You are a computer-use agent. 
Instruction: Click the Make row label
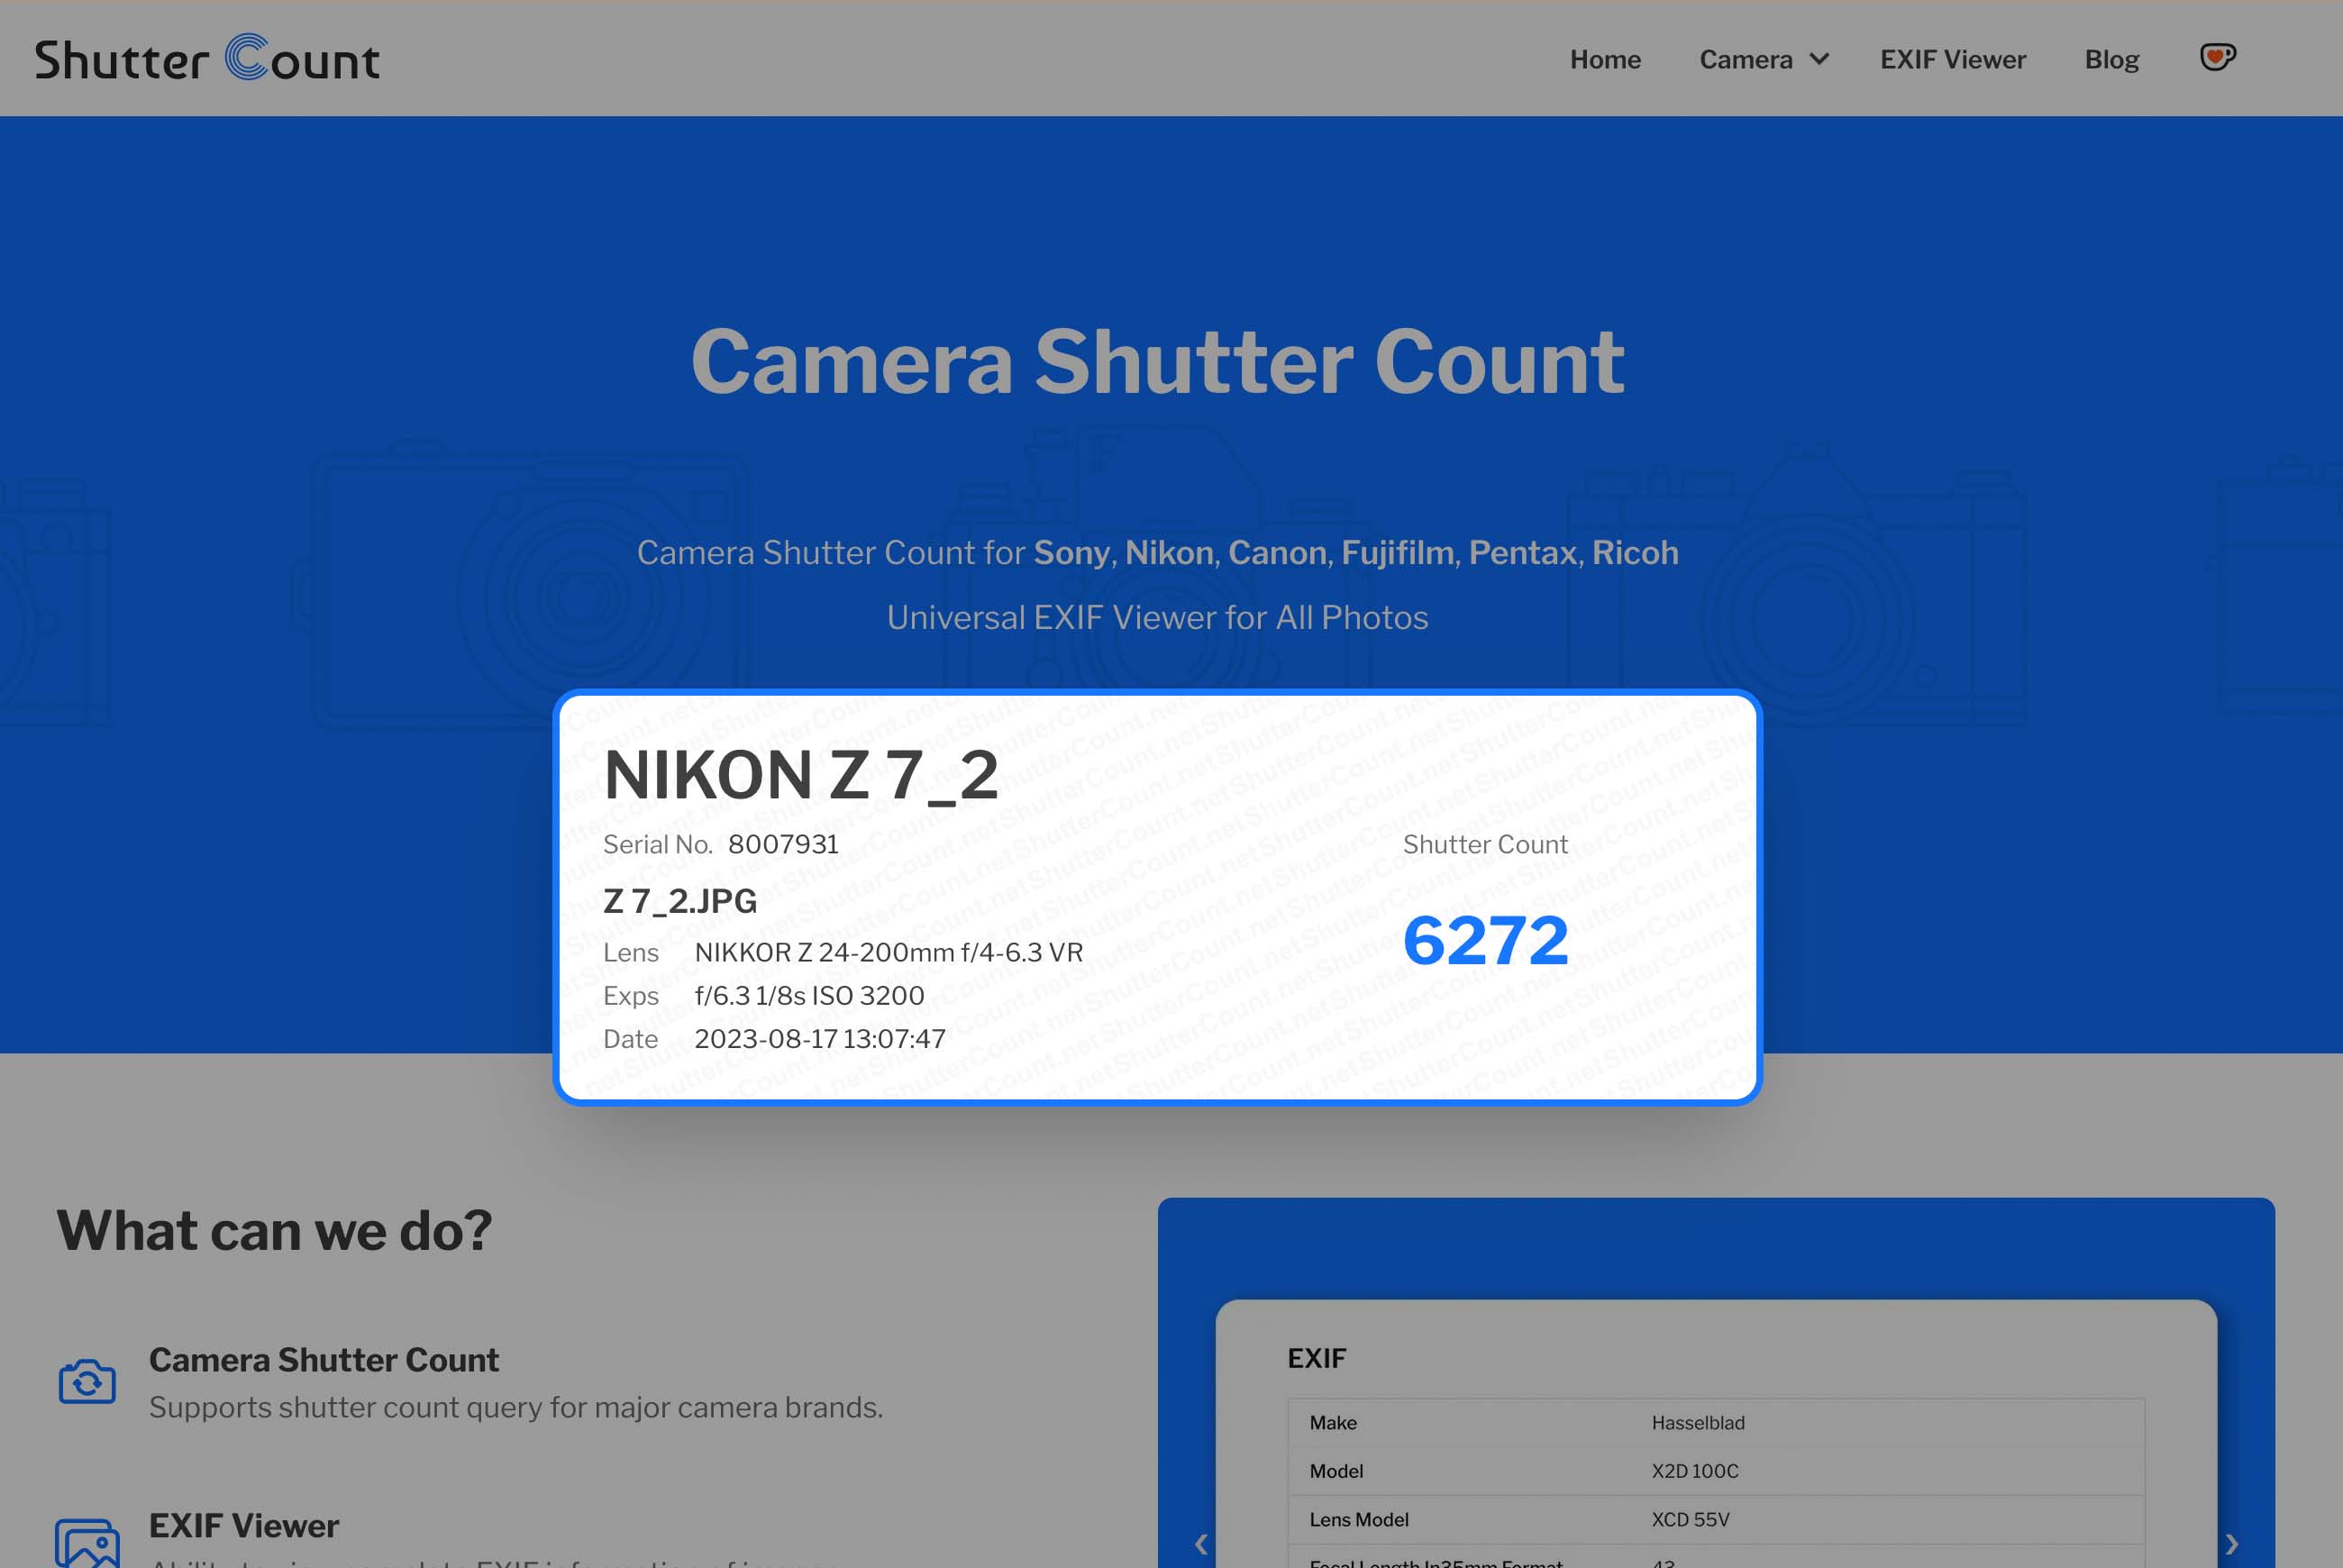pyautogui.click(x=1333, y=1422)
